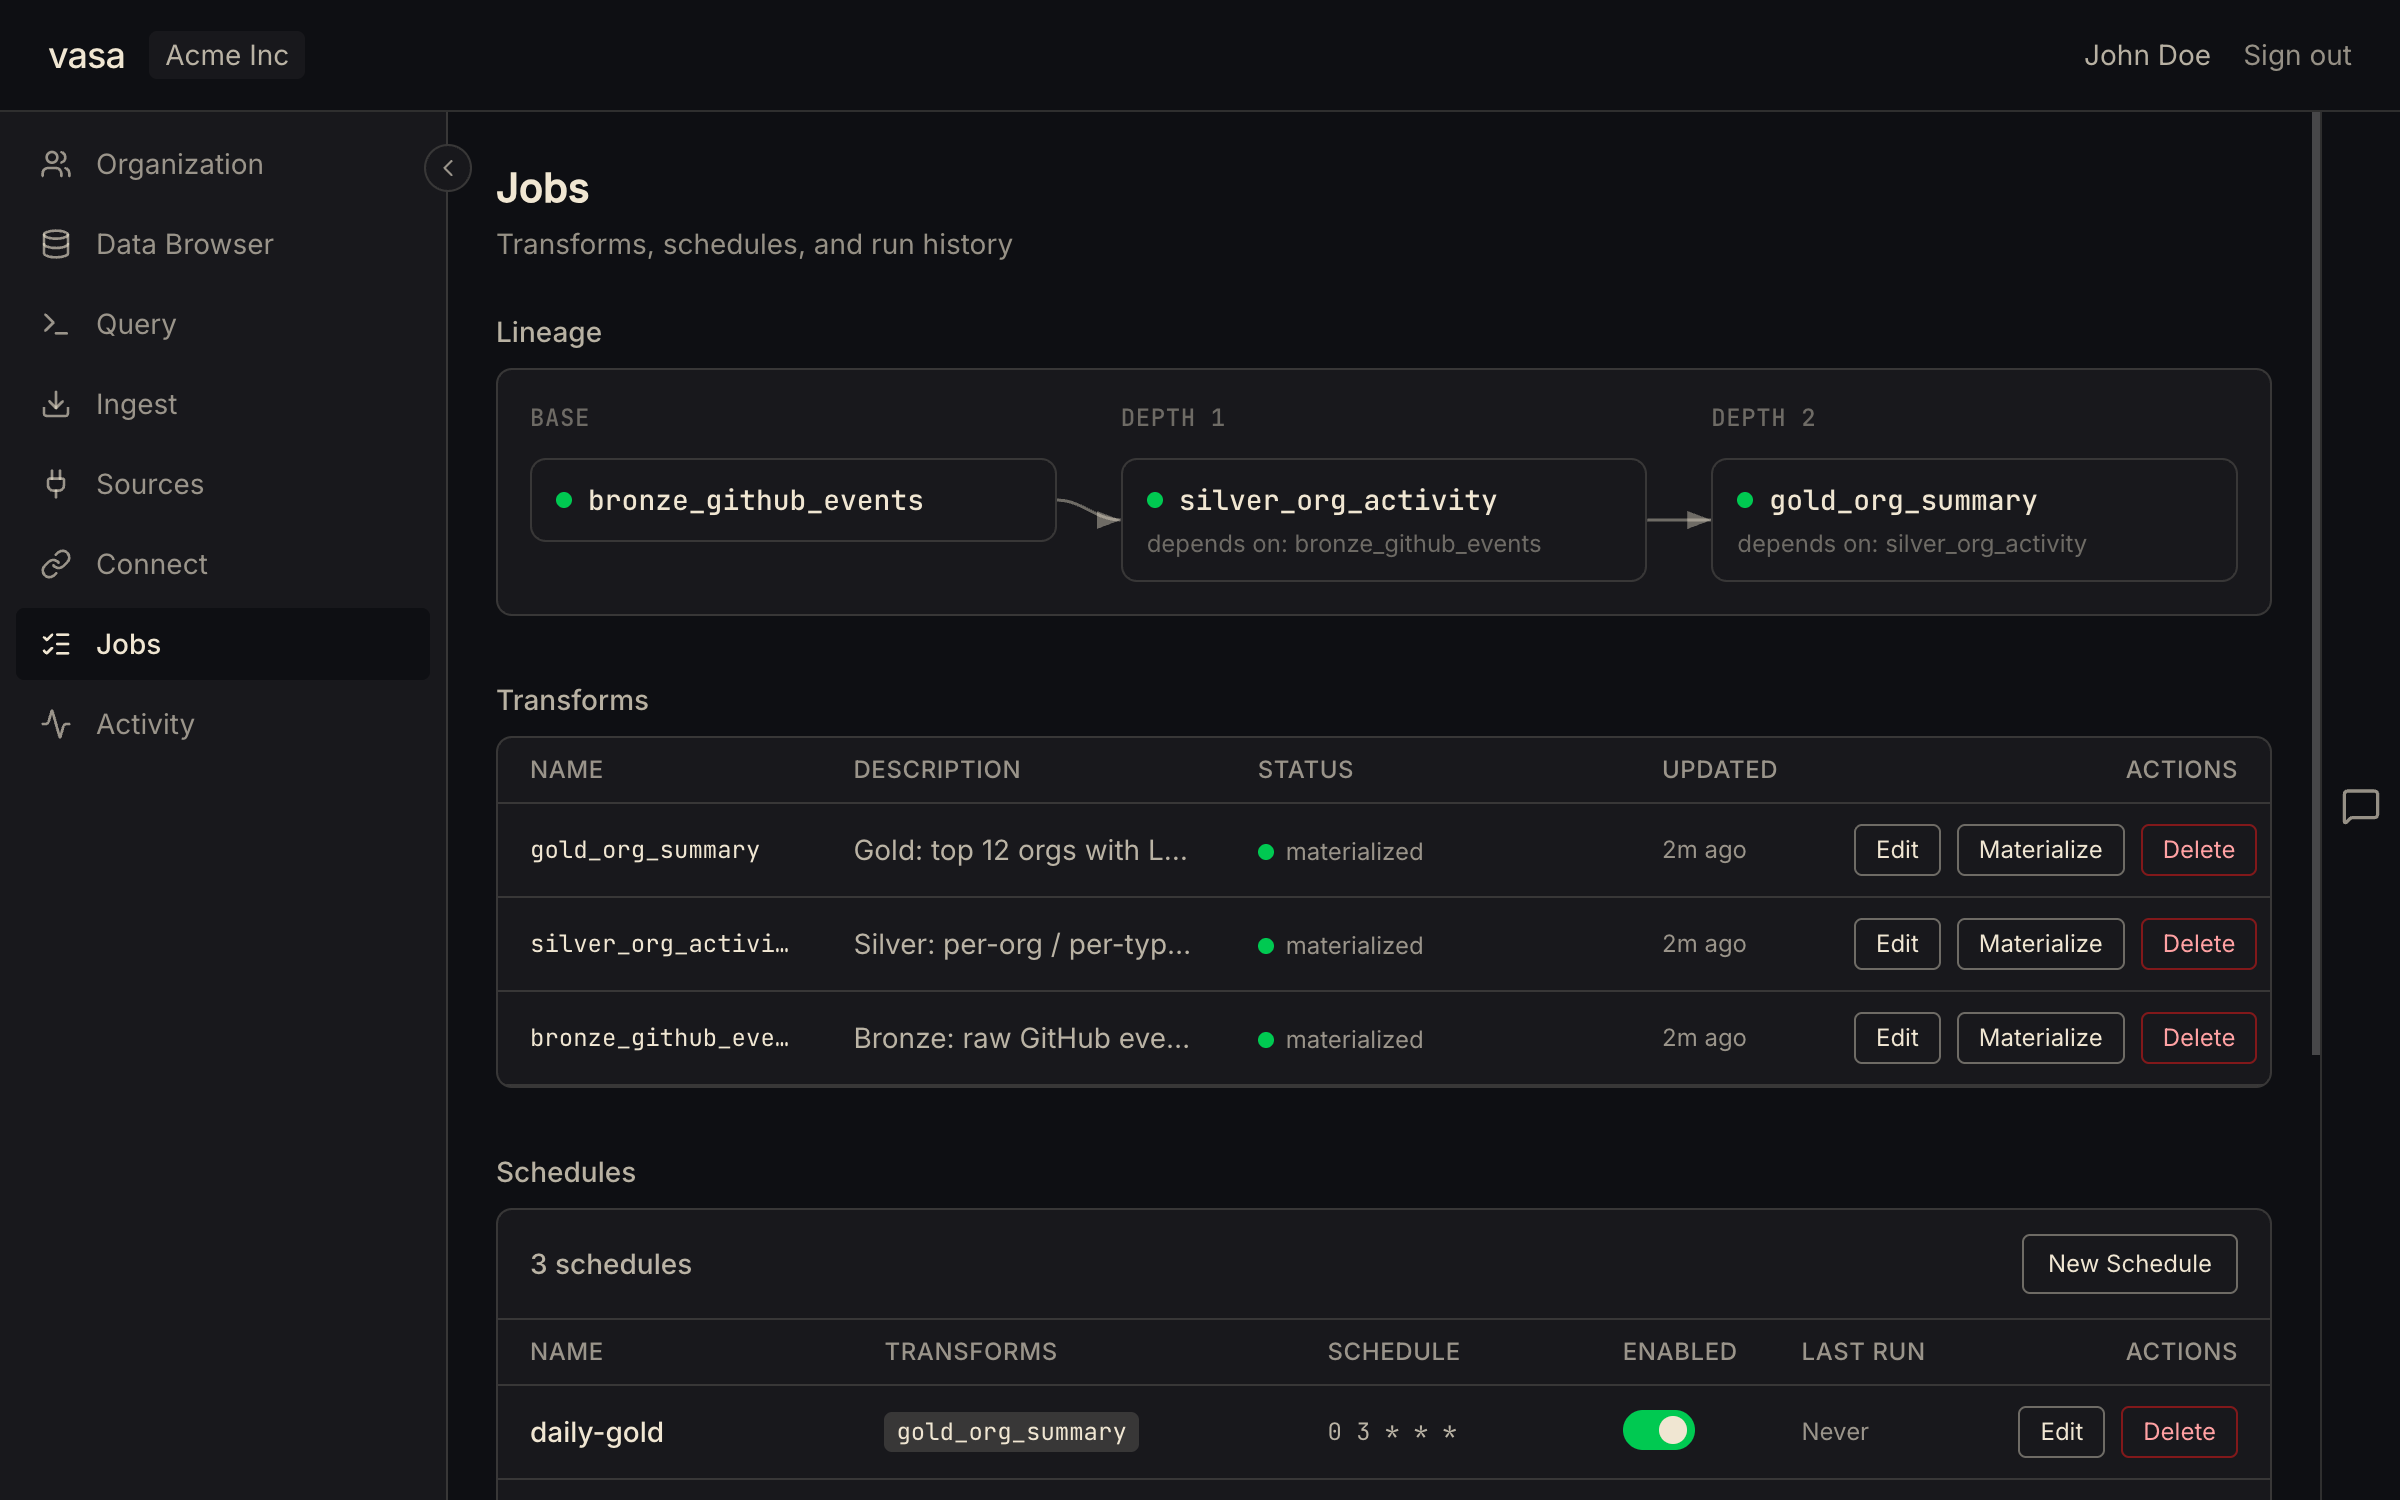Edit the silver_org_activity transform

pos(1897,944)
